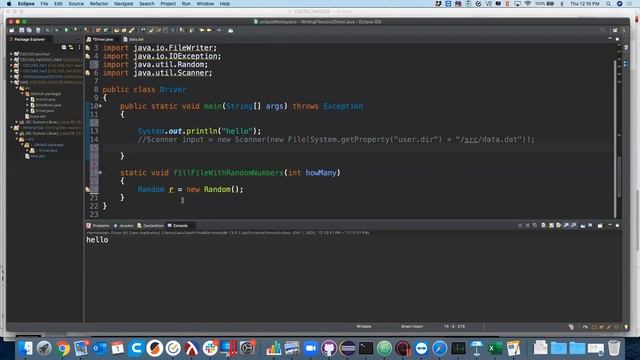Open the Source menu
The image size is (640, 360).
[x=76, y=4]
